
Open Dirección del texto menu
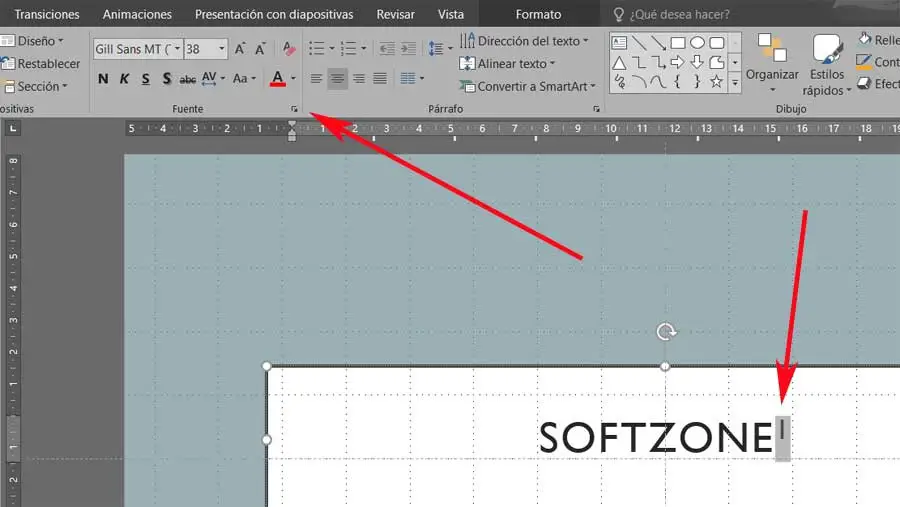524,41
